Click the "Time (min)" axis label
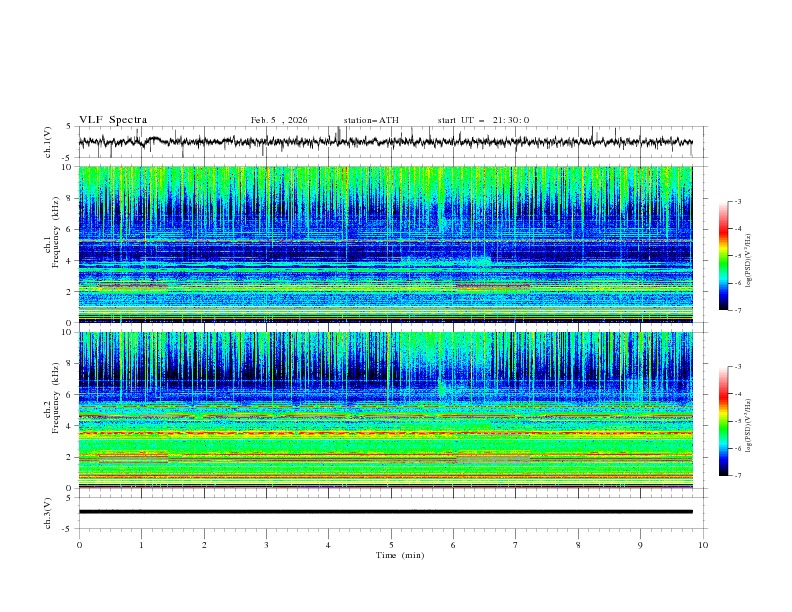The image size is (792, 612). (x=400, y=555)
